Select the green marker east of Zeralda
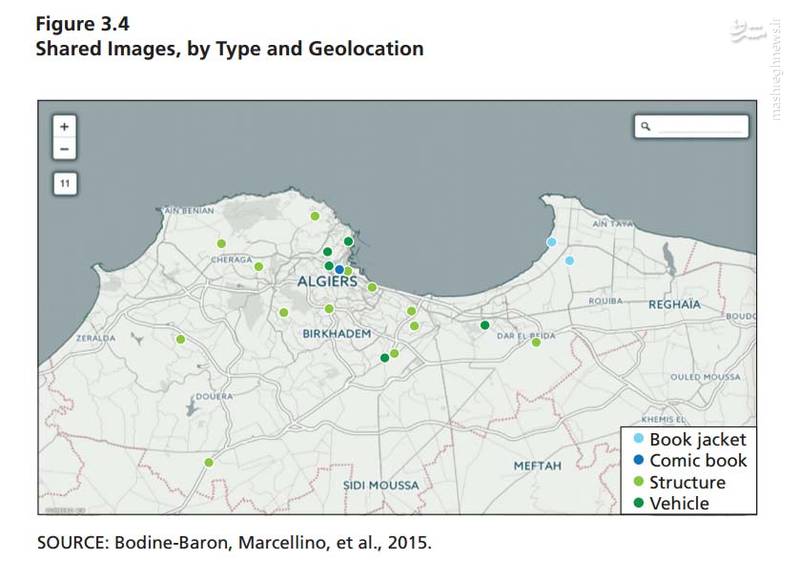The image size is (800, 561). pos(181,339)
